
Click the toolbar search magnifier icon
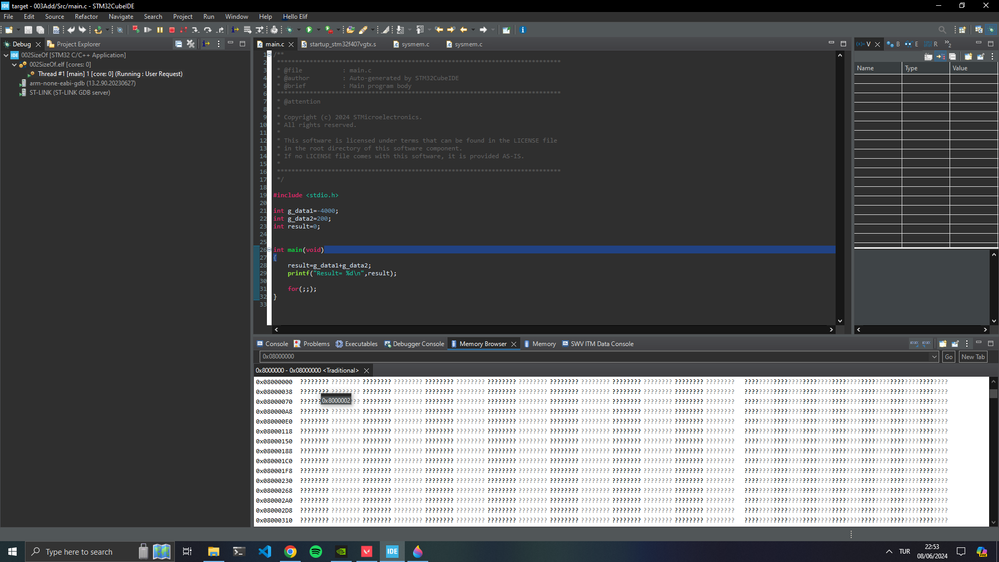tap(942, 30)
